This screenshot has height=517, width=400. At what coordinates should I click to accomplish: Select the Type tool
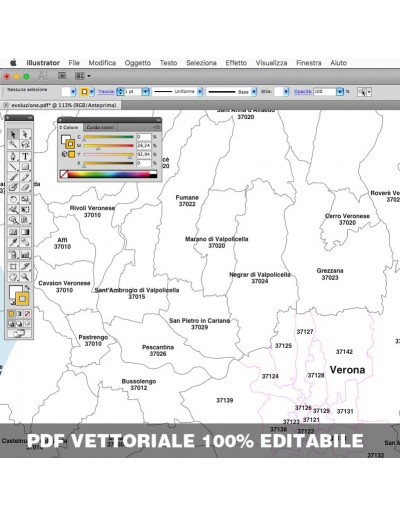click(x=25, y=156)
